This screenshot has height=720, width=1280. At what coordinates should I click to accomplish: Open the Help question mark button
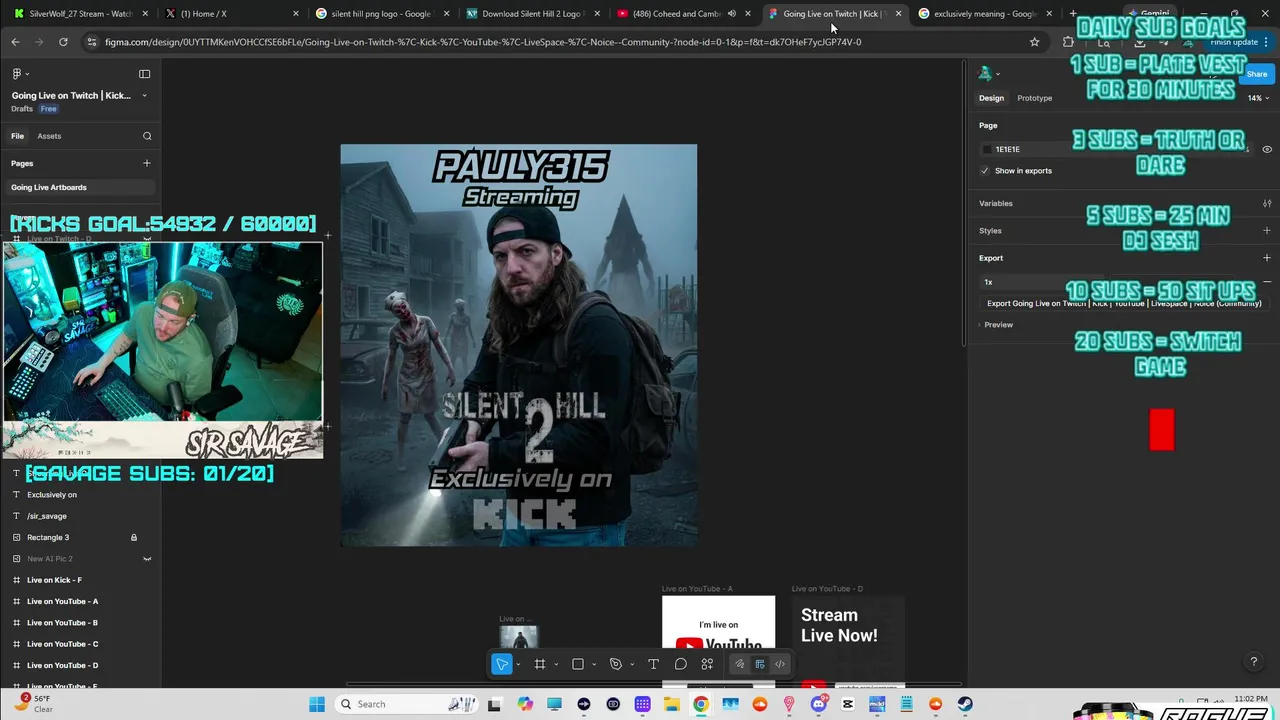[1254, 662]
